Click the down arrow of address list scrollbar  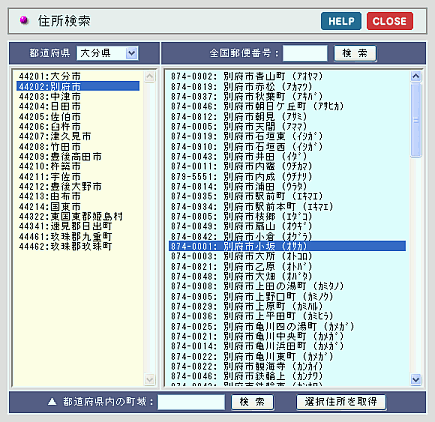click(416, 379)
